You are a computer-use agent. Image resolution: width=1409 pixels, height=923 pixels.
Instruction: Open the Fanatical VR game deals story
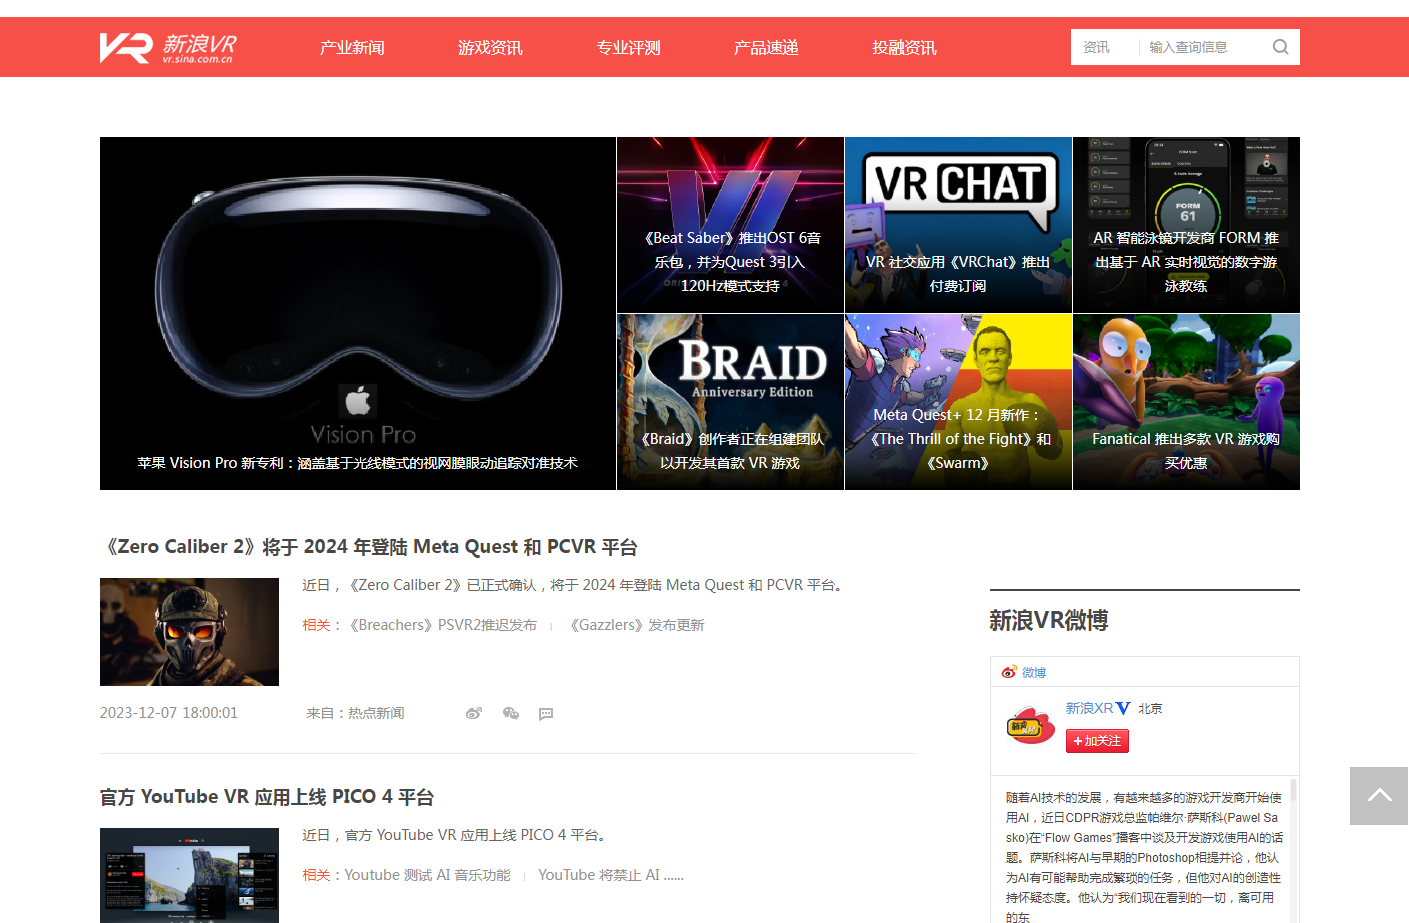pos(1186,402)
